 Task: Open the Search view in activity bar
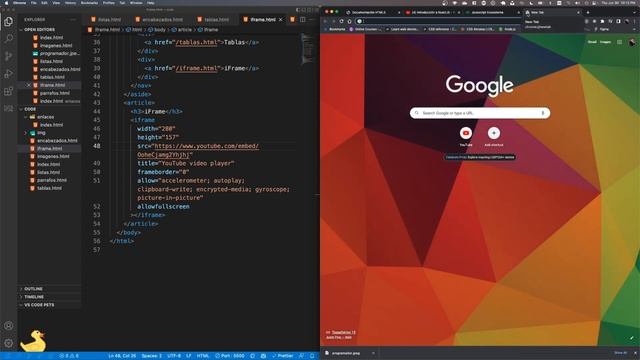[8, 39]
